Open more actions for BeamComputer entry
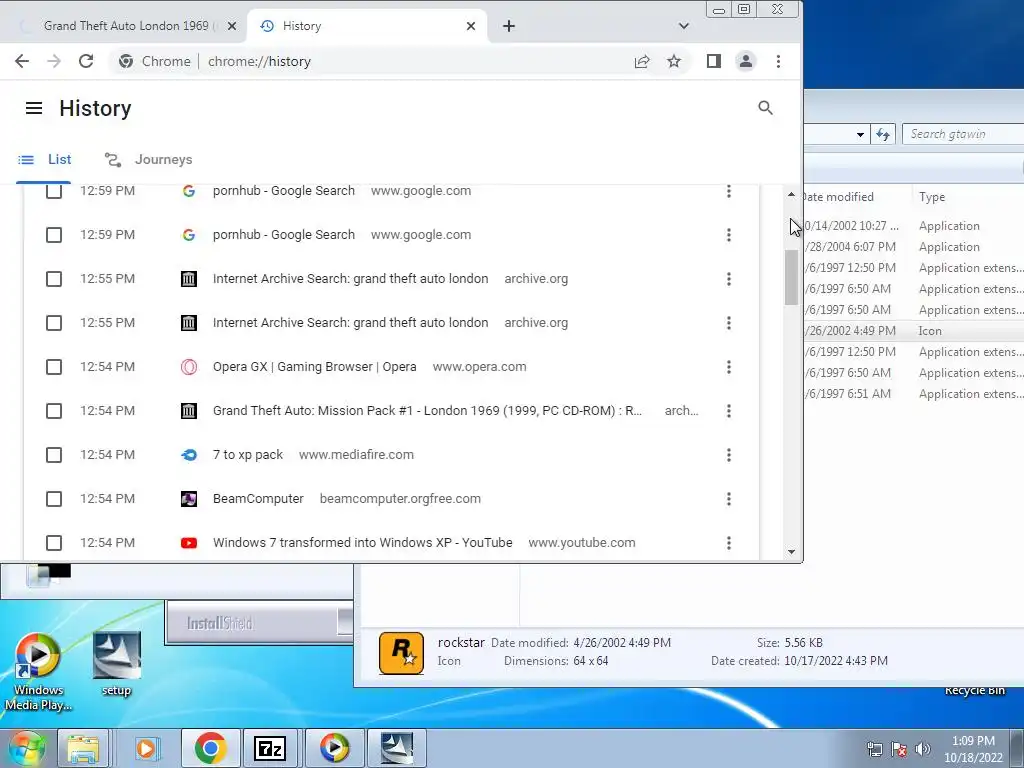 click(x=729, y=499)
